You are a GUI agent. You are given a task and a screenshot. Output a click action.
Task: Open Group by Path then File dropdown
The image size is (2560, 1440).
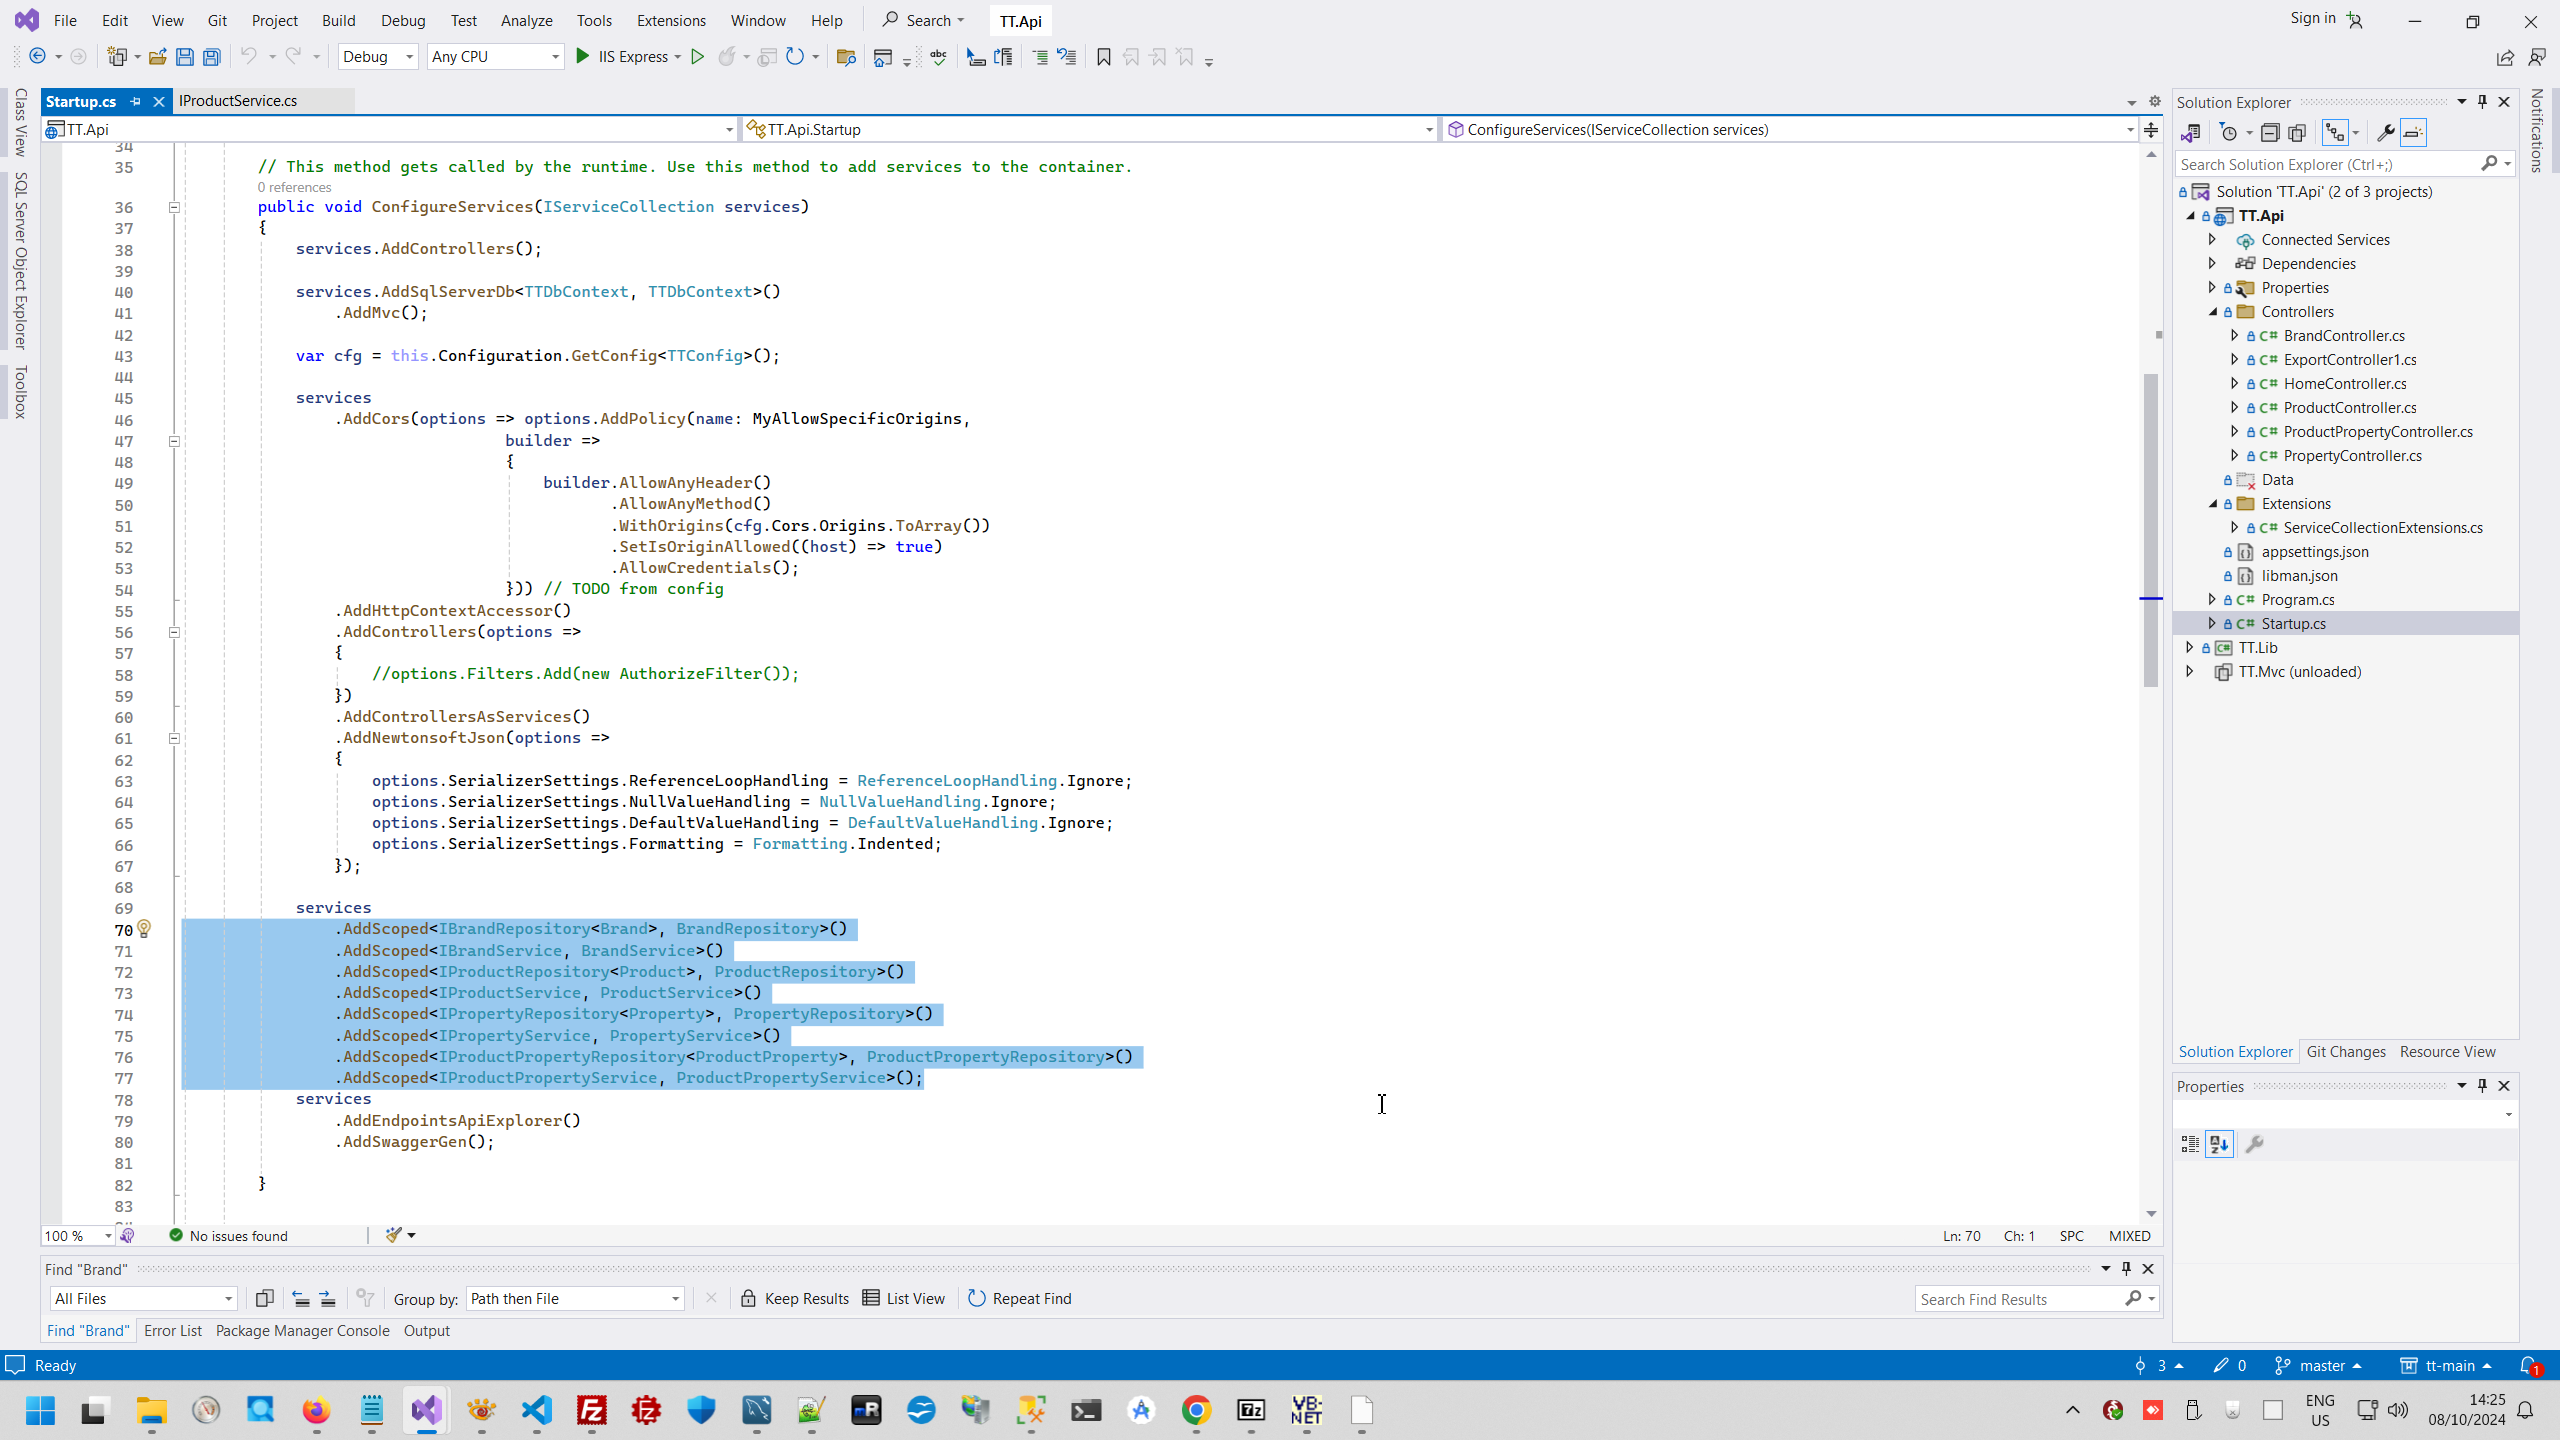click(x=575, y=1298)
